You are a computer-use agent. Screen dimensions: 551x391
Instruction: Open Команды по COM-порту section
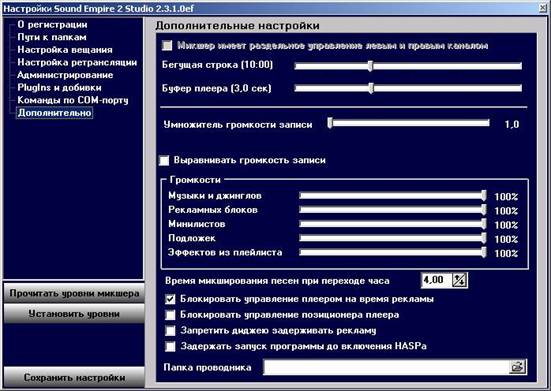(73, 100)
